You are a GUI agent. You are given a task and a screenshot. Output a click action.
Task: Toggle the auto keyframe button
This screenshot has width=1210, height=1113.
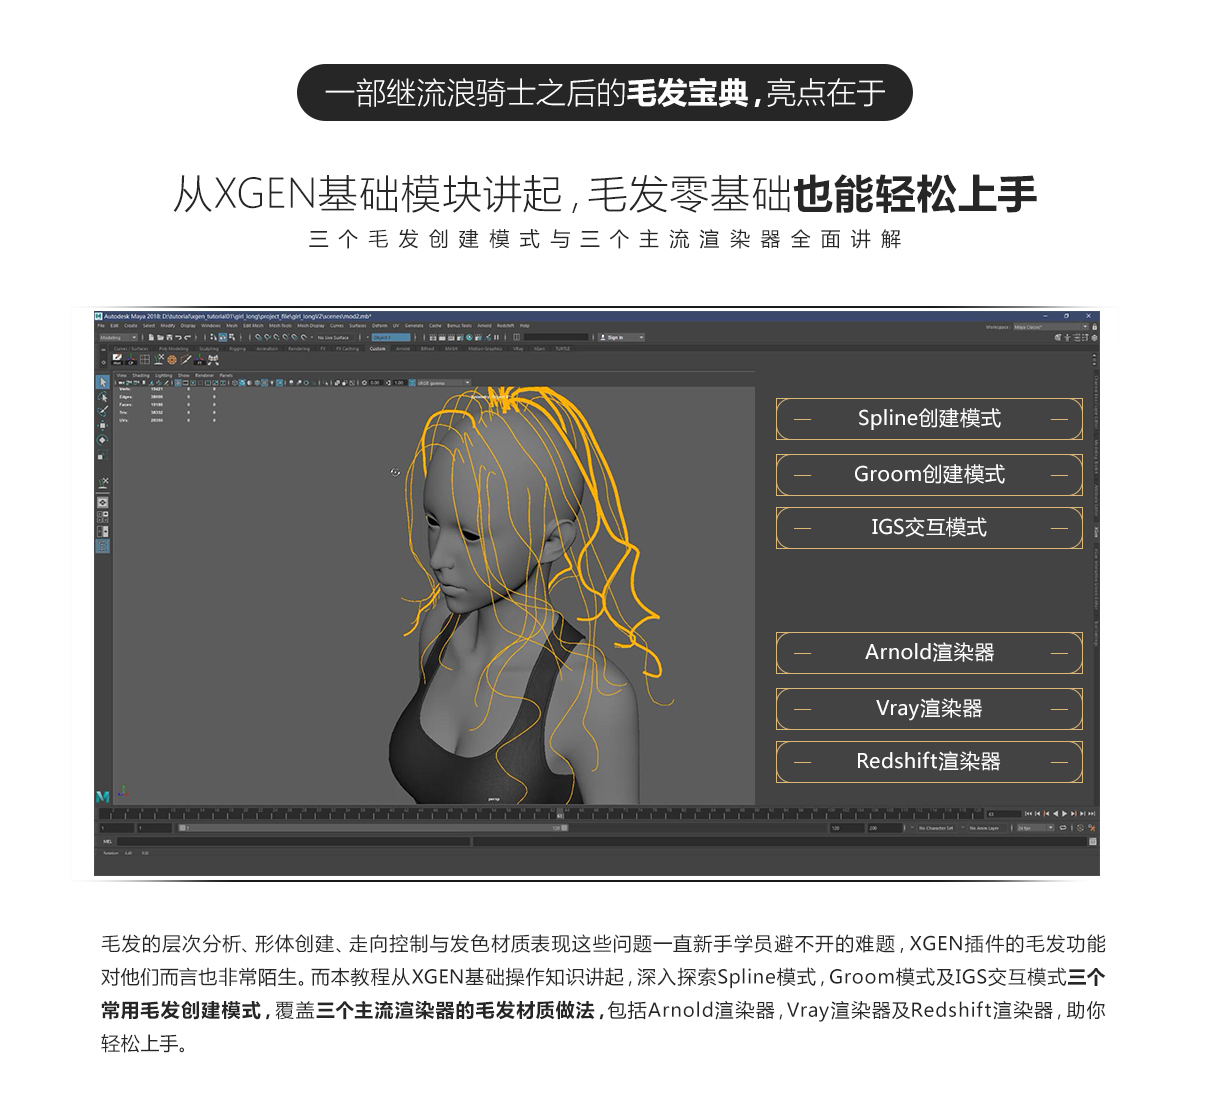tap(1080, 828)
